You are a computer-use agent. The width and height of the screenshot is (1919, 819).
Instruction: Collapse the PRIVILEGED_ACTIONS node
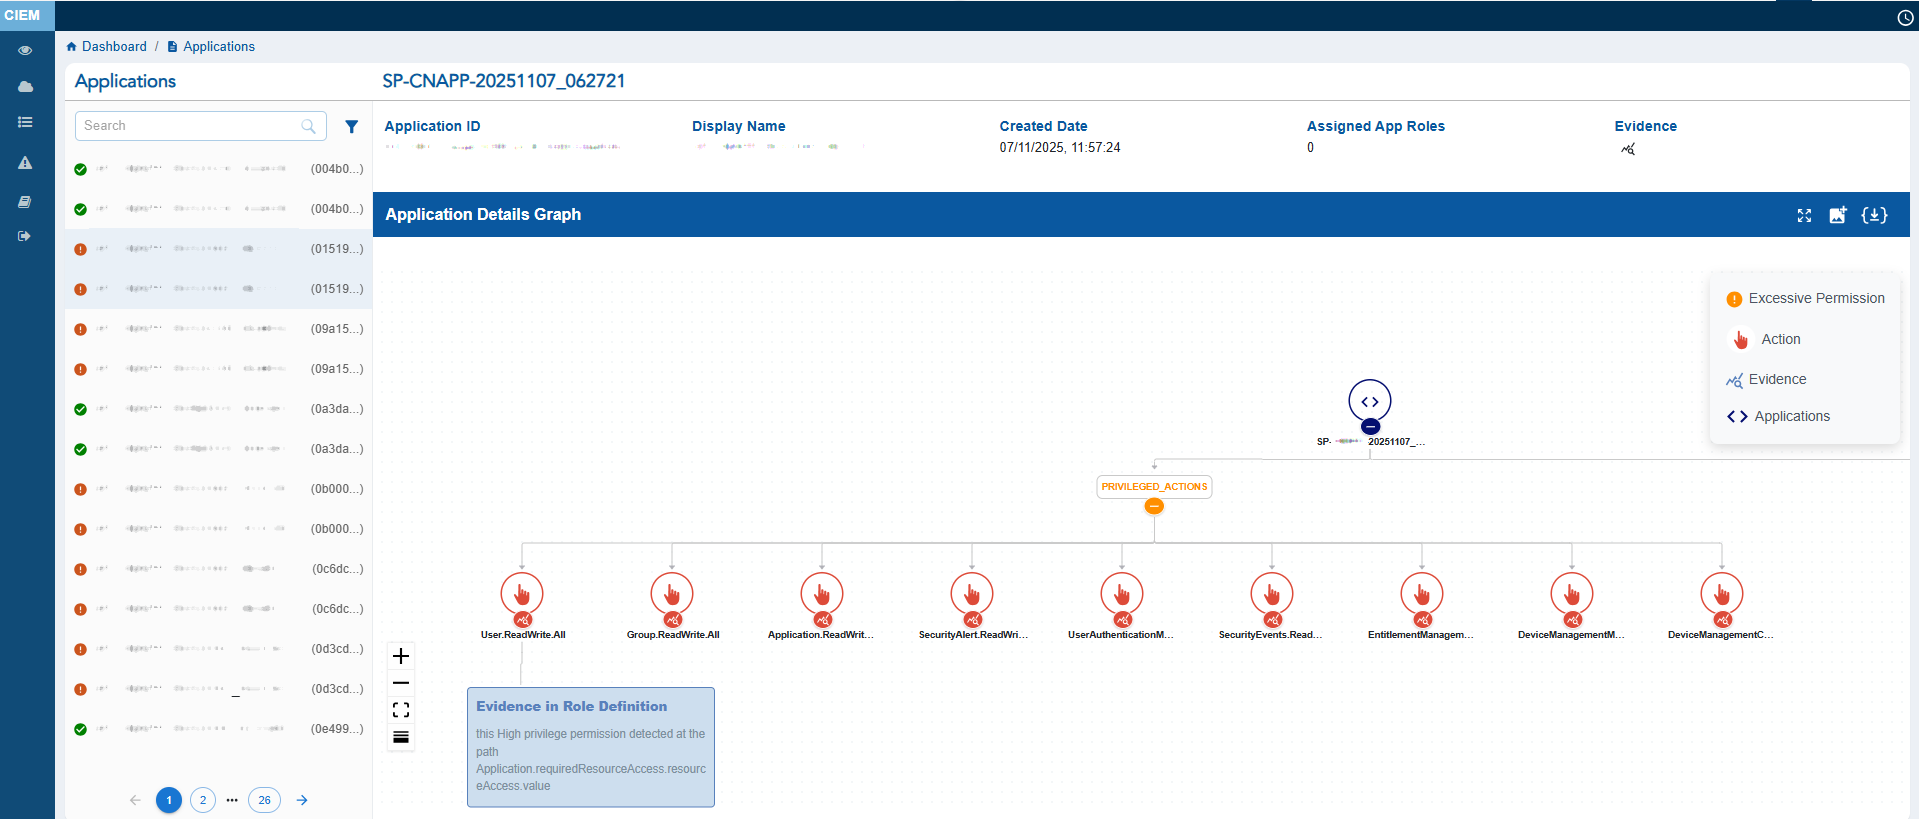click(x=1154, y=506)
